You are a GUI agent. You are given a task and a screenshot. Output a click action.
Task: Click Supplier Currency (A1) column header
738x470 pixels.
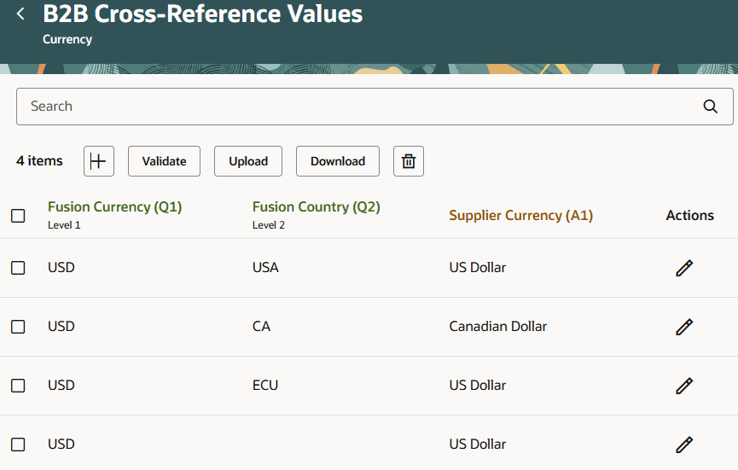(x=521, y=216)
